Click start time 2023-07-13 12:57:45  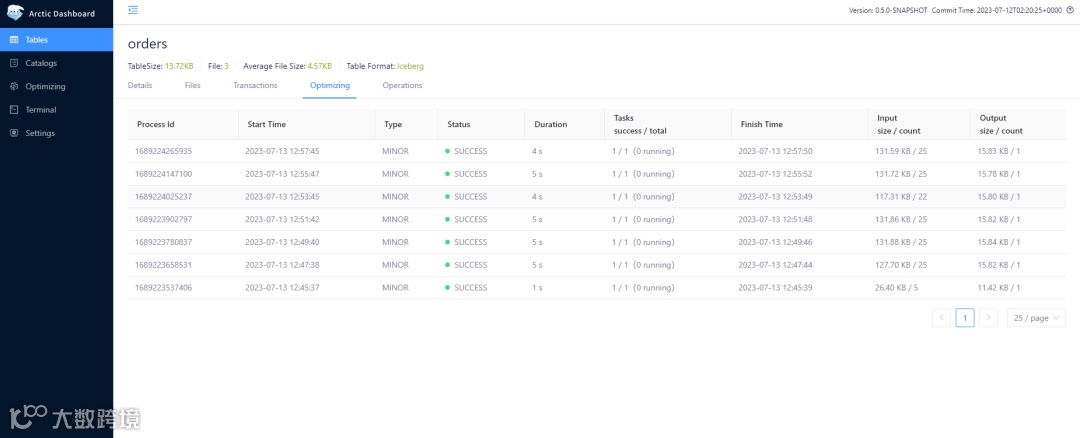[x=282, y=151]
